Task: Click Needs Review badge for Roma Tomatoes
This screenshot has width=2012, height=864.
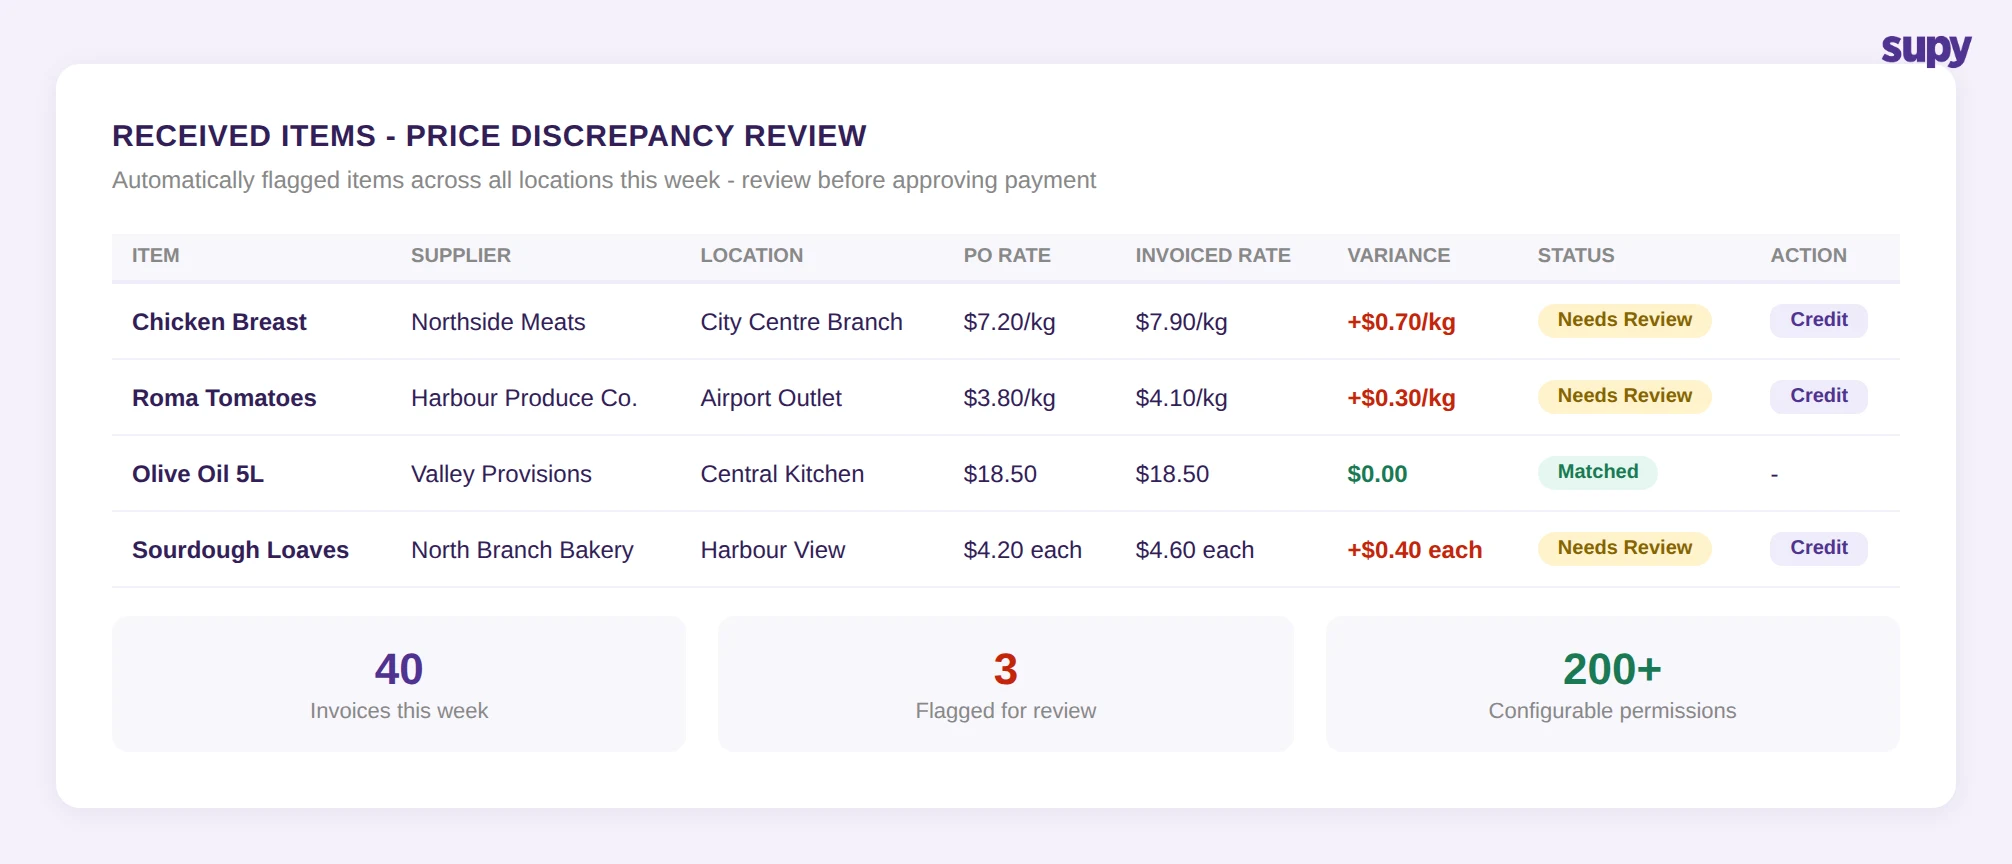Action: click(1624, 396)
